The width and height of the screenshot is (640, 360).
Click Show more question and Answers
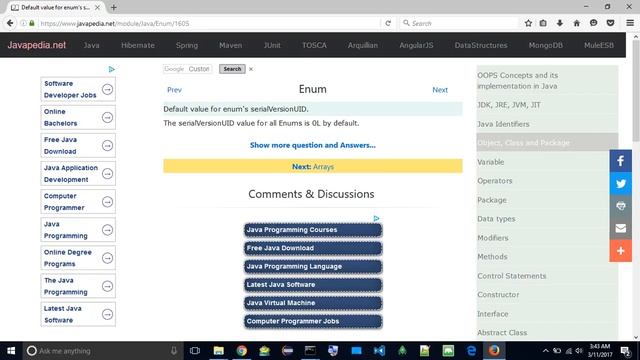tap(313, 145)
